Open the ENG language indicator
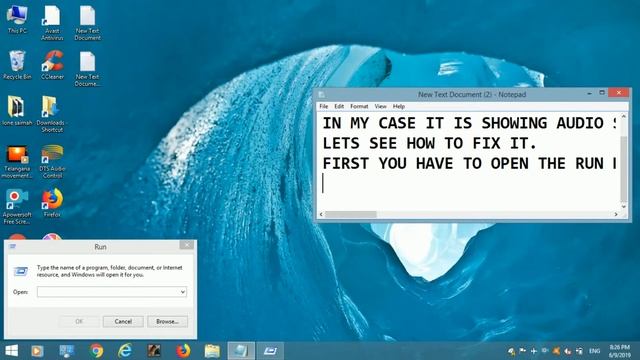This screenshot has height=360, width=640. coord(595,351)
